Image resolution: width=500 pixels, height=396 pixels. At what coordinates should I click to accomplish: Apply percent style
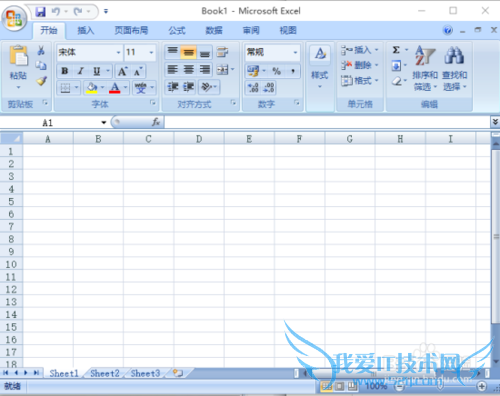point(276,71)
